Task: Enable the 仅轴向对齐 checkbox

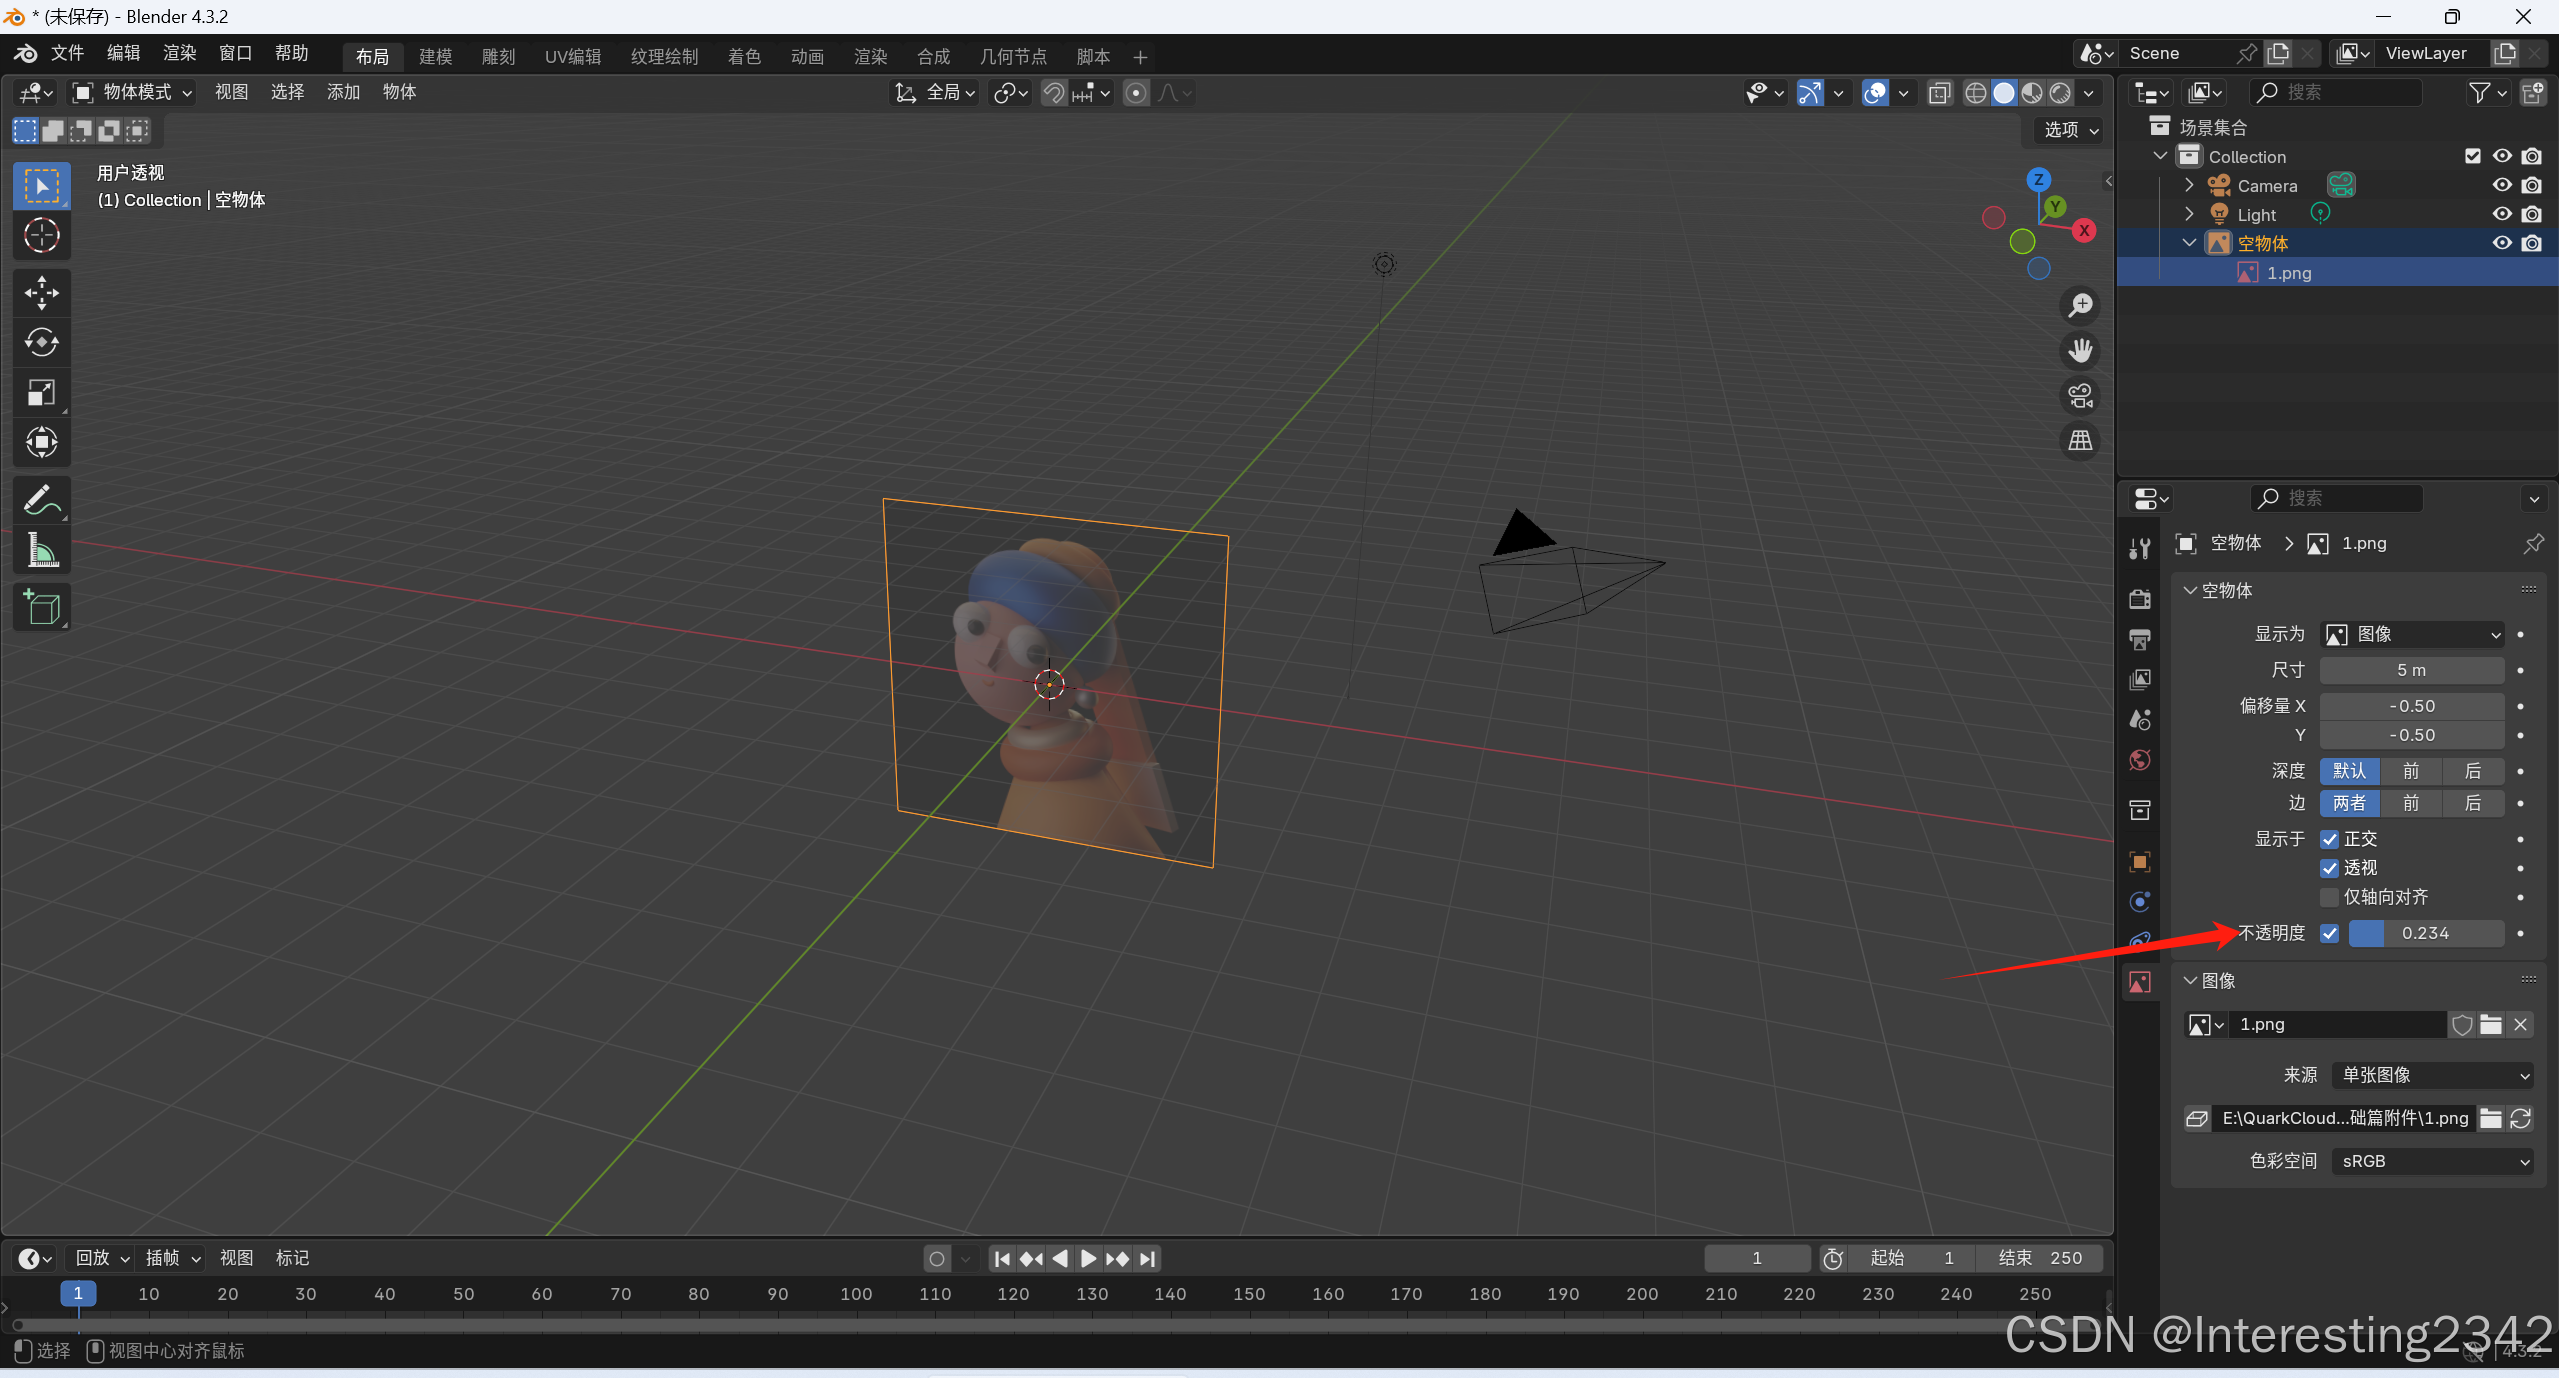Action: [2330, 897]
